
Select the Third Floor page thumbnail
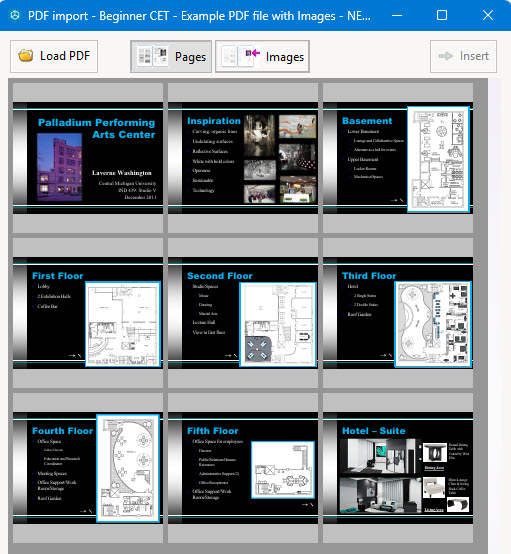398,313
